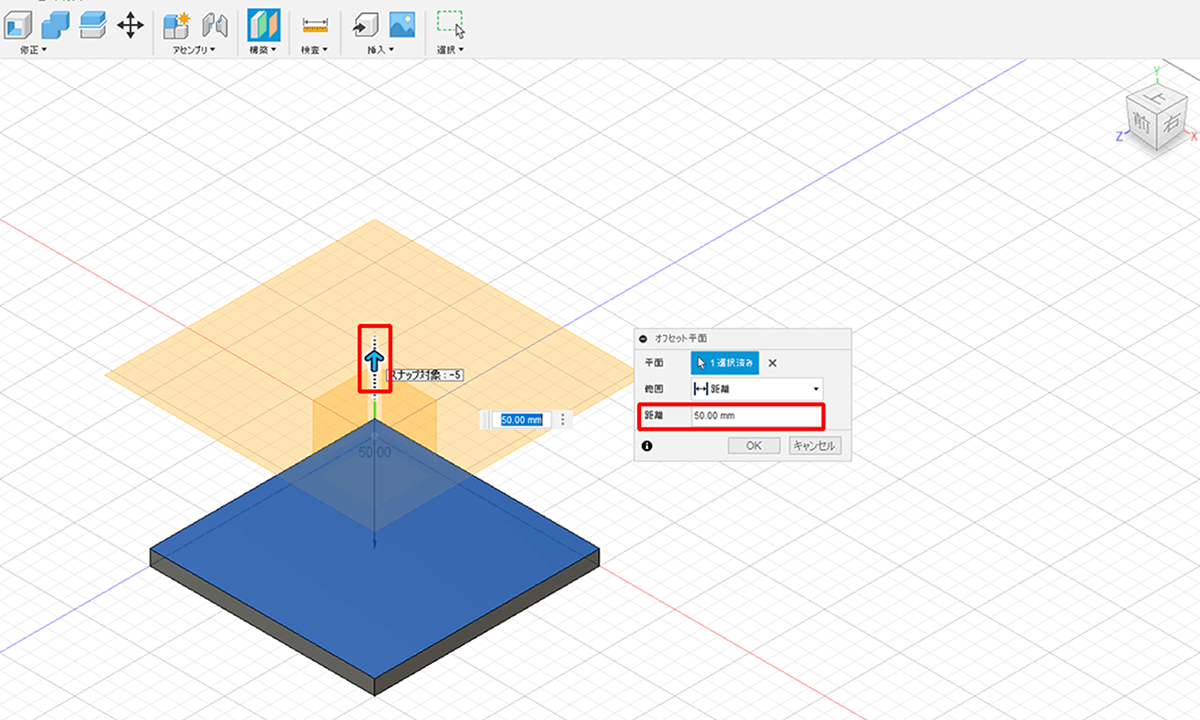This screenshot has height=720, width=1200.
Task: Click the Offset Plane construct icon
Action: (x=264, y=24)
